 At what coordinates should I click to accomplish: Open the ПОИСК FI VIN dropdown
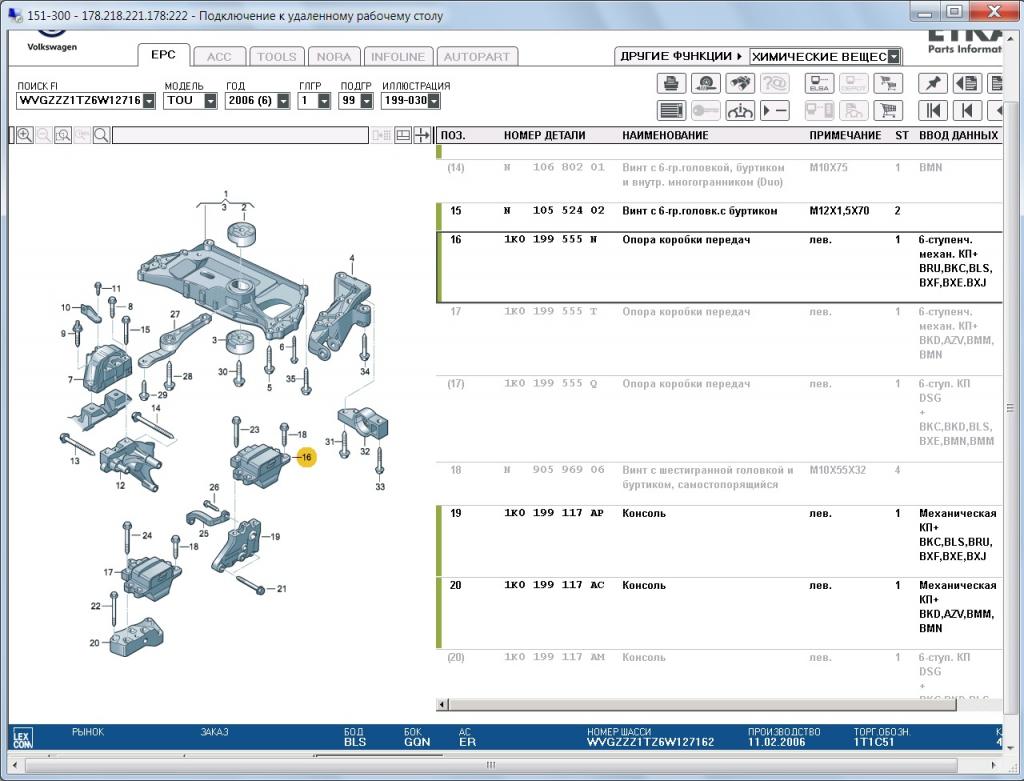tap(150, 101)
